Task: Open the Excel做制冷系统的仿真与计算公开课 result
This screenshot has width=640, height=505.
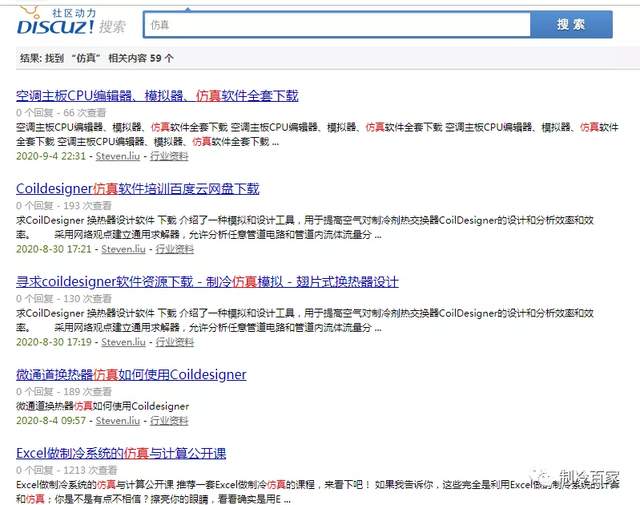Action: point(121,453)
